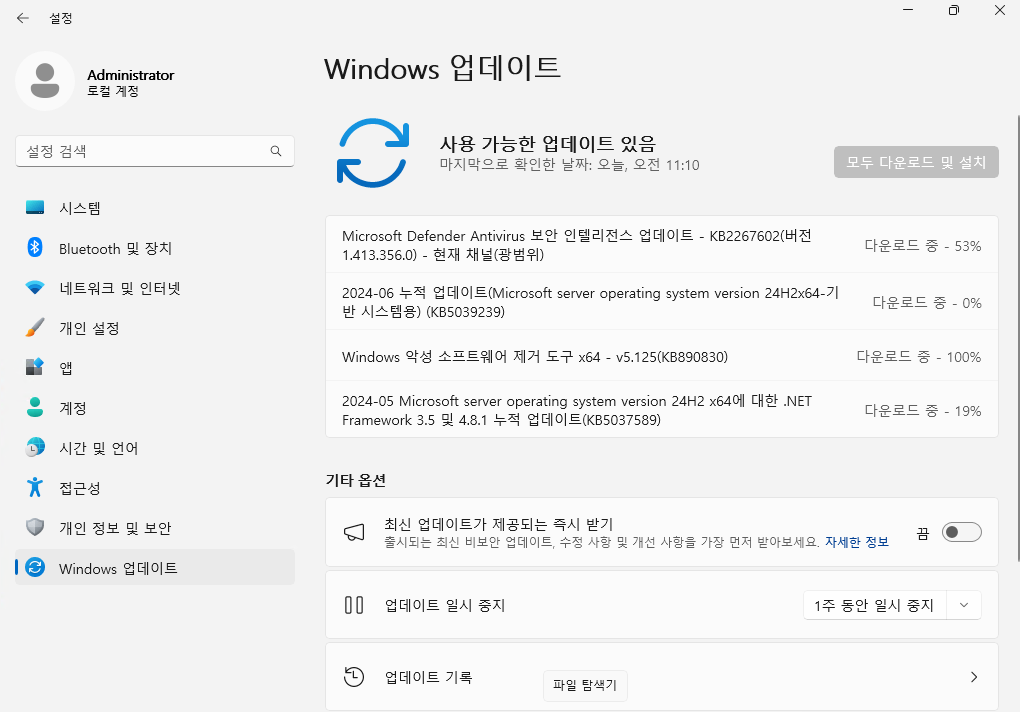The height and width of the screenshot is (712, 1020).
Task: Click the 개인 정보 shield icon
Action: 35,527
